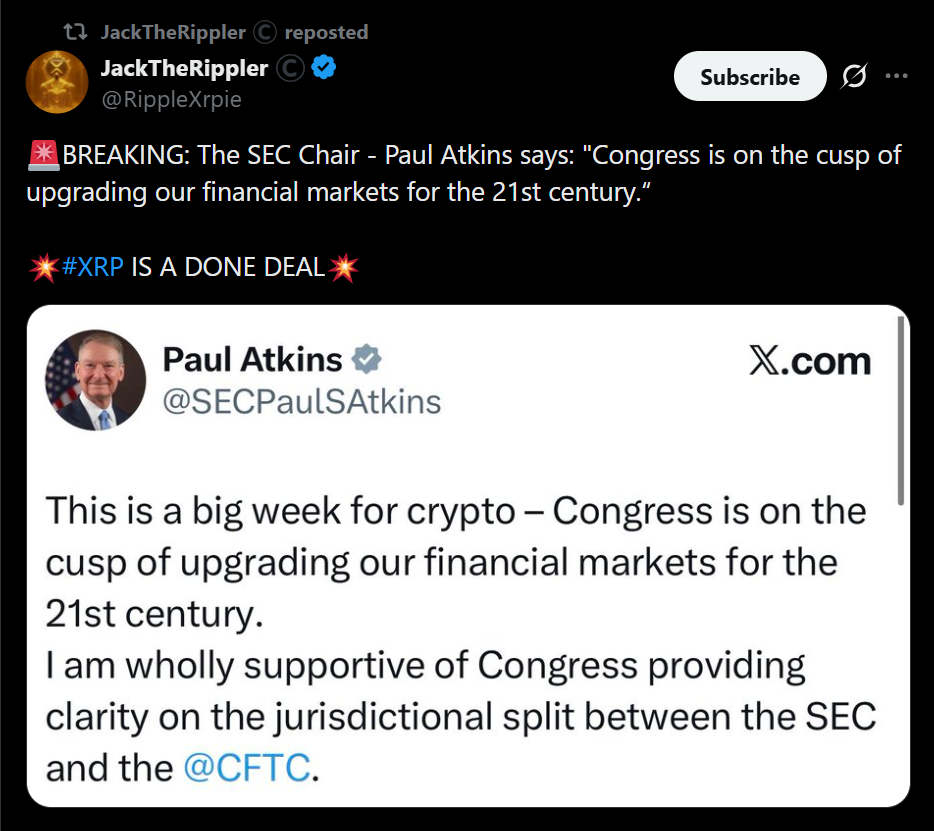Click the @RippleXrpie handle
Viewport: 934px width, 831px height.
click(x=171, y=99)
